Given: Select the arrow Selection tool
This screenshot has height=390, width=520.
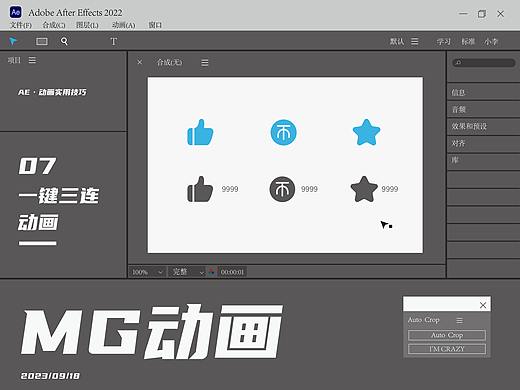Looking at the screenshot, I should [x=13, y=41].
